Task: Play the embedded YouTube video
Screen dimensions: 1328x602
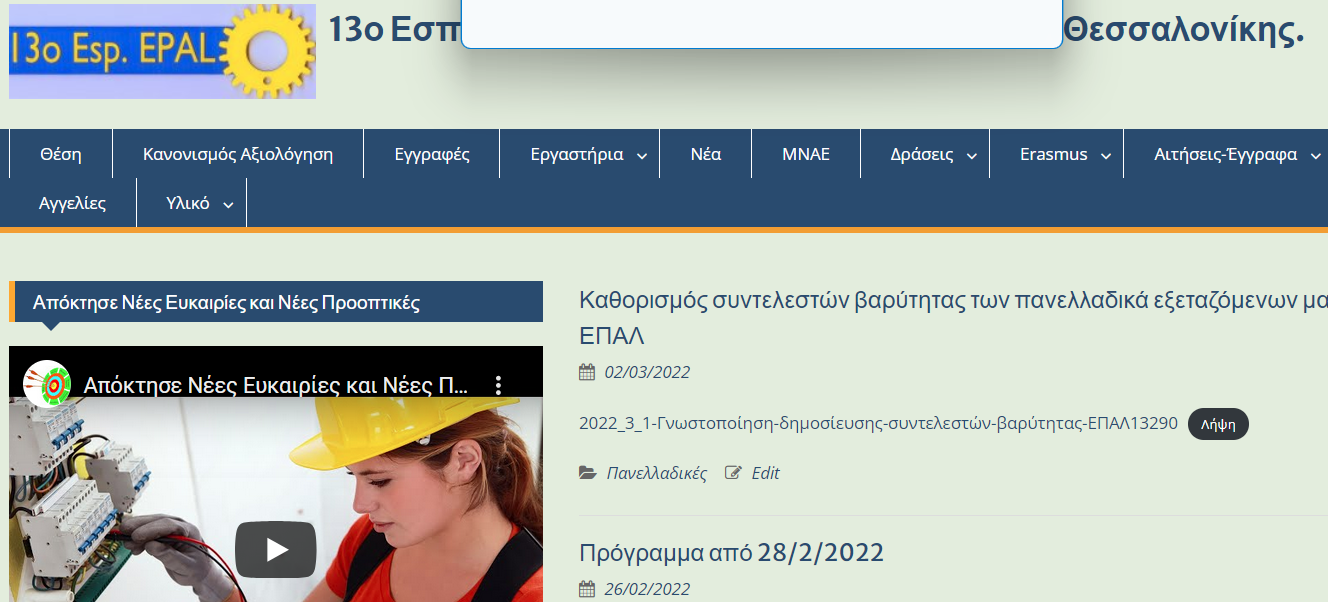Action: (x=276, y=549)
